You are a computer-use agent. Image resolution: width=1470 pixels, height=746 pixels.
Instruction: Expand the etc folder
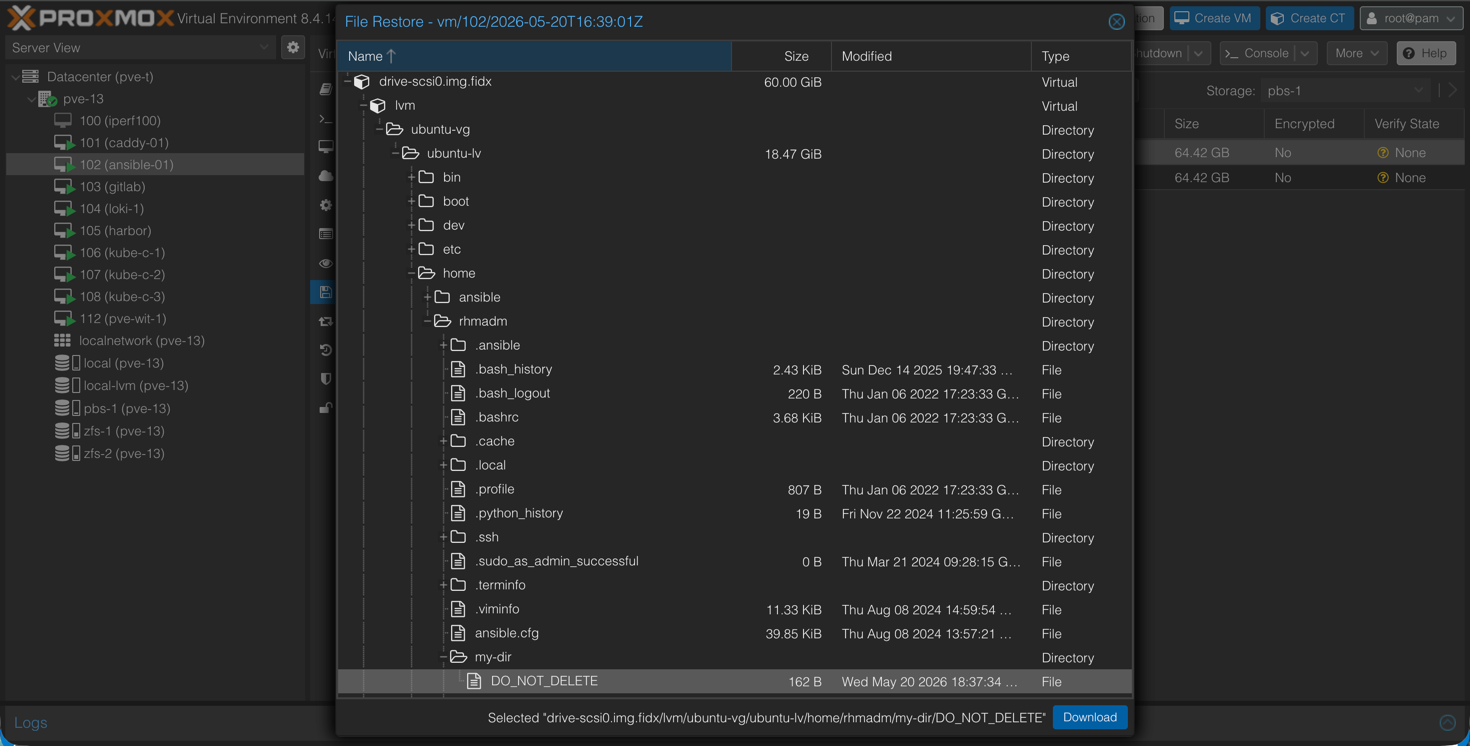pyautogui.click(x=411, y=250)
